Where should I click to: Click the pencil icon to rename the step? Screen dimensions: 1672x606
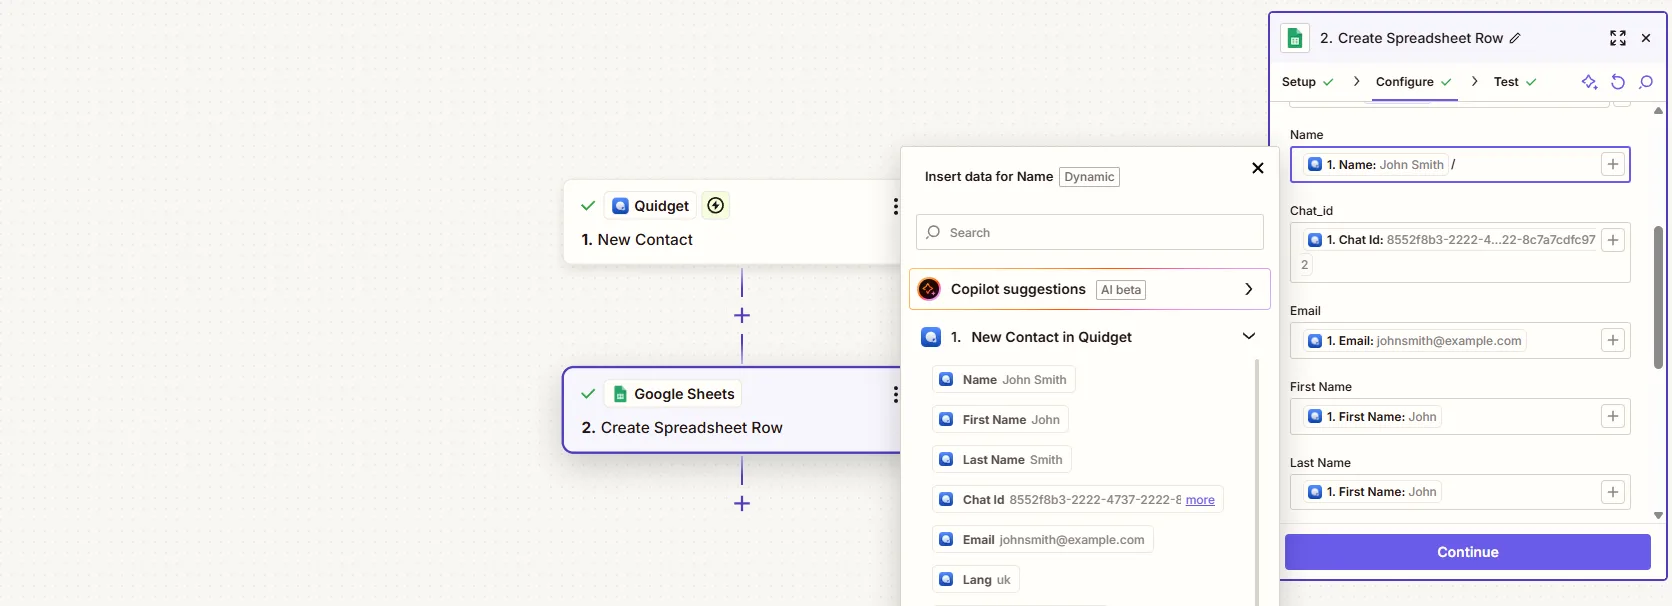click(x=1515, y=38)
